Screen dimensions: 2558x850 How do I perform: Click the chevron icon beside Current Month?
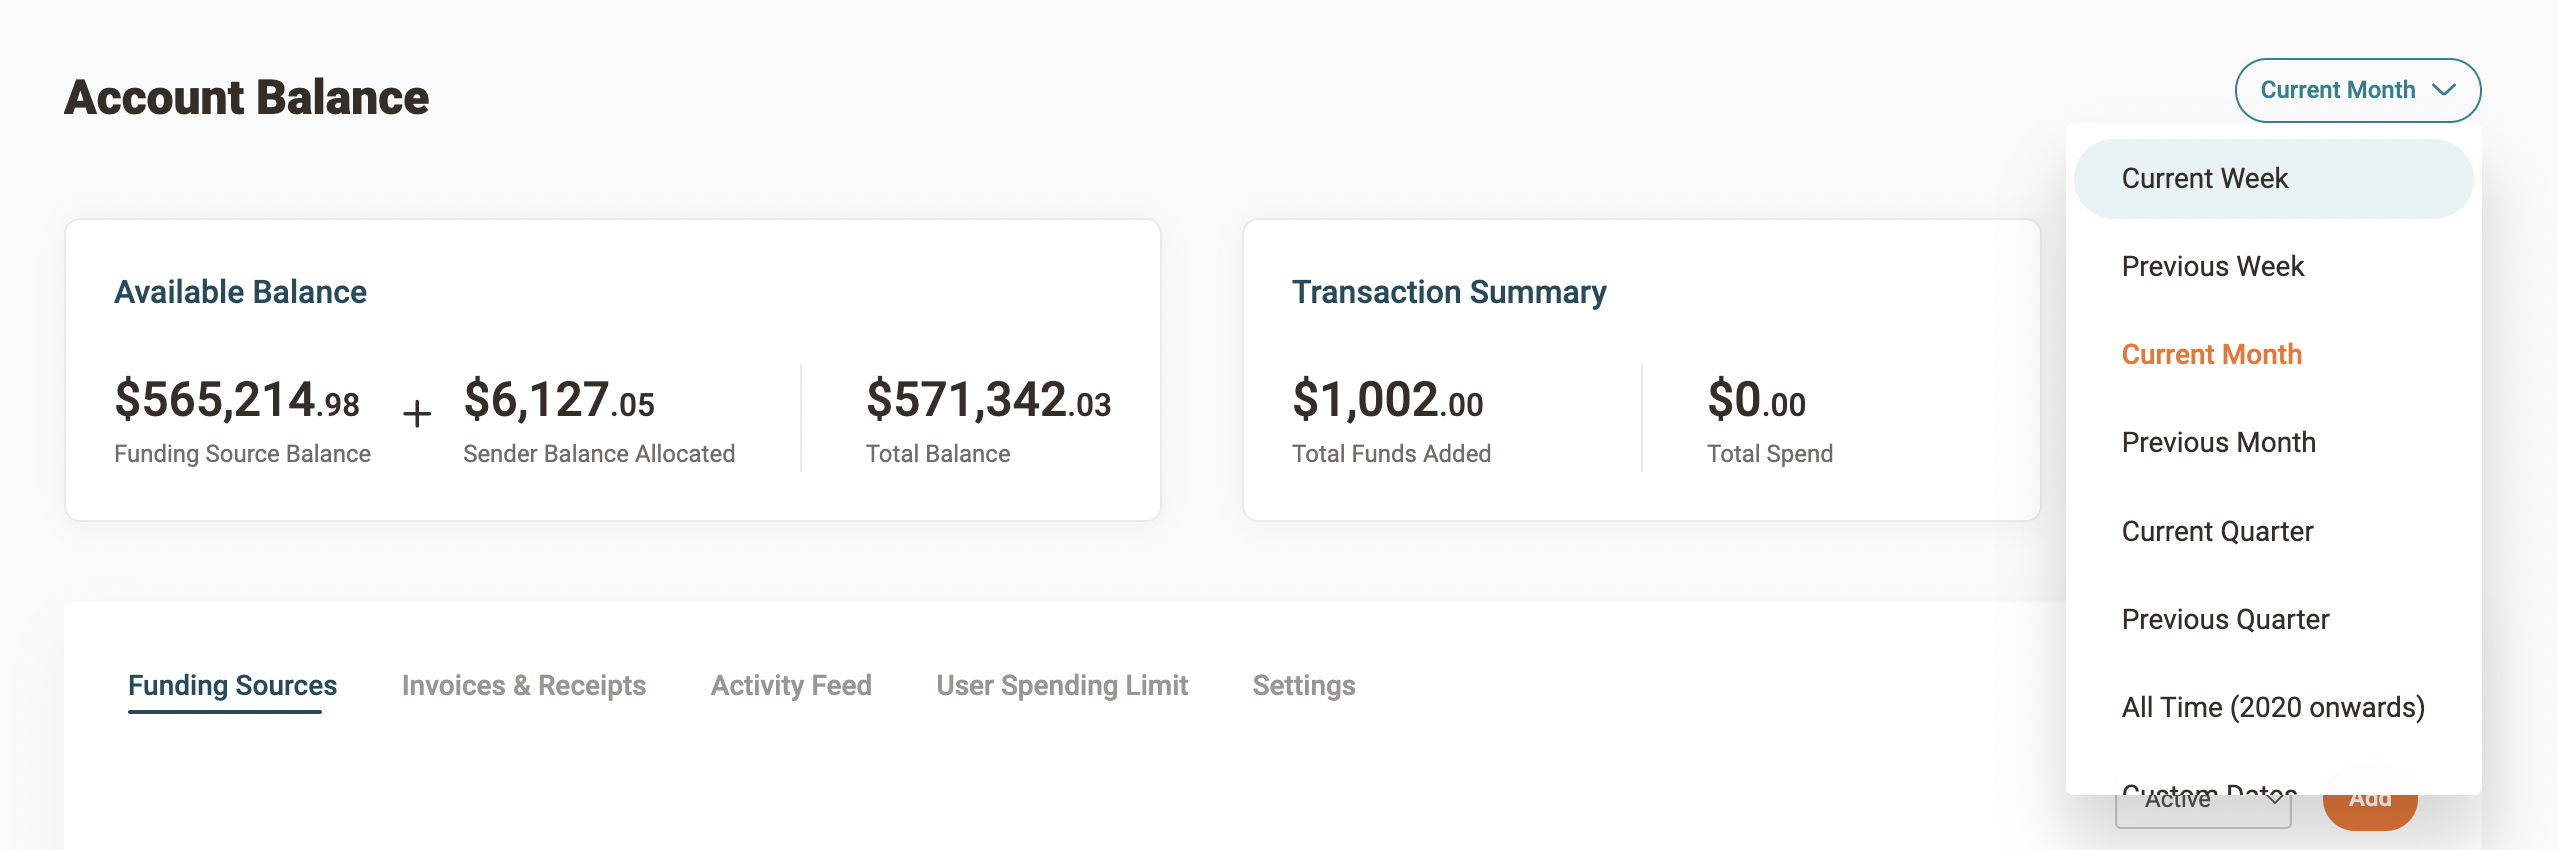point(2443,90)
